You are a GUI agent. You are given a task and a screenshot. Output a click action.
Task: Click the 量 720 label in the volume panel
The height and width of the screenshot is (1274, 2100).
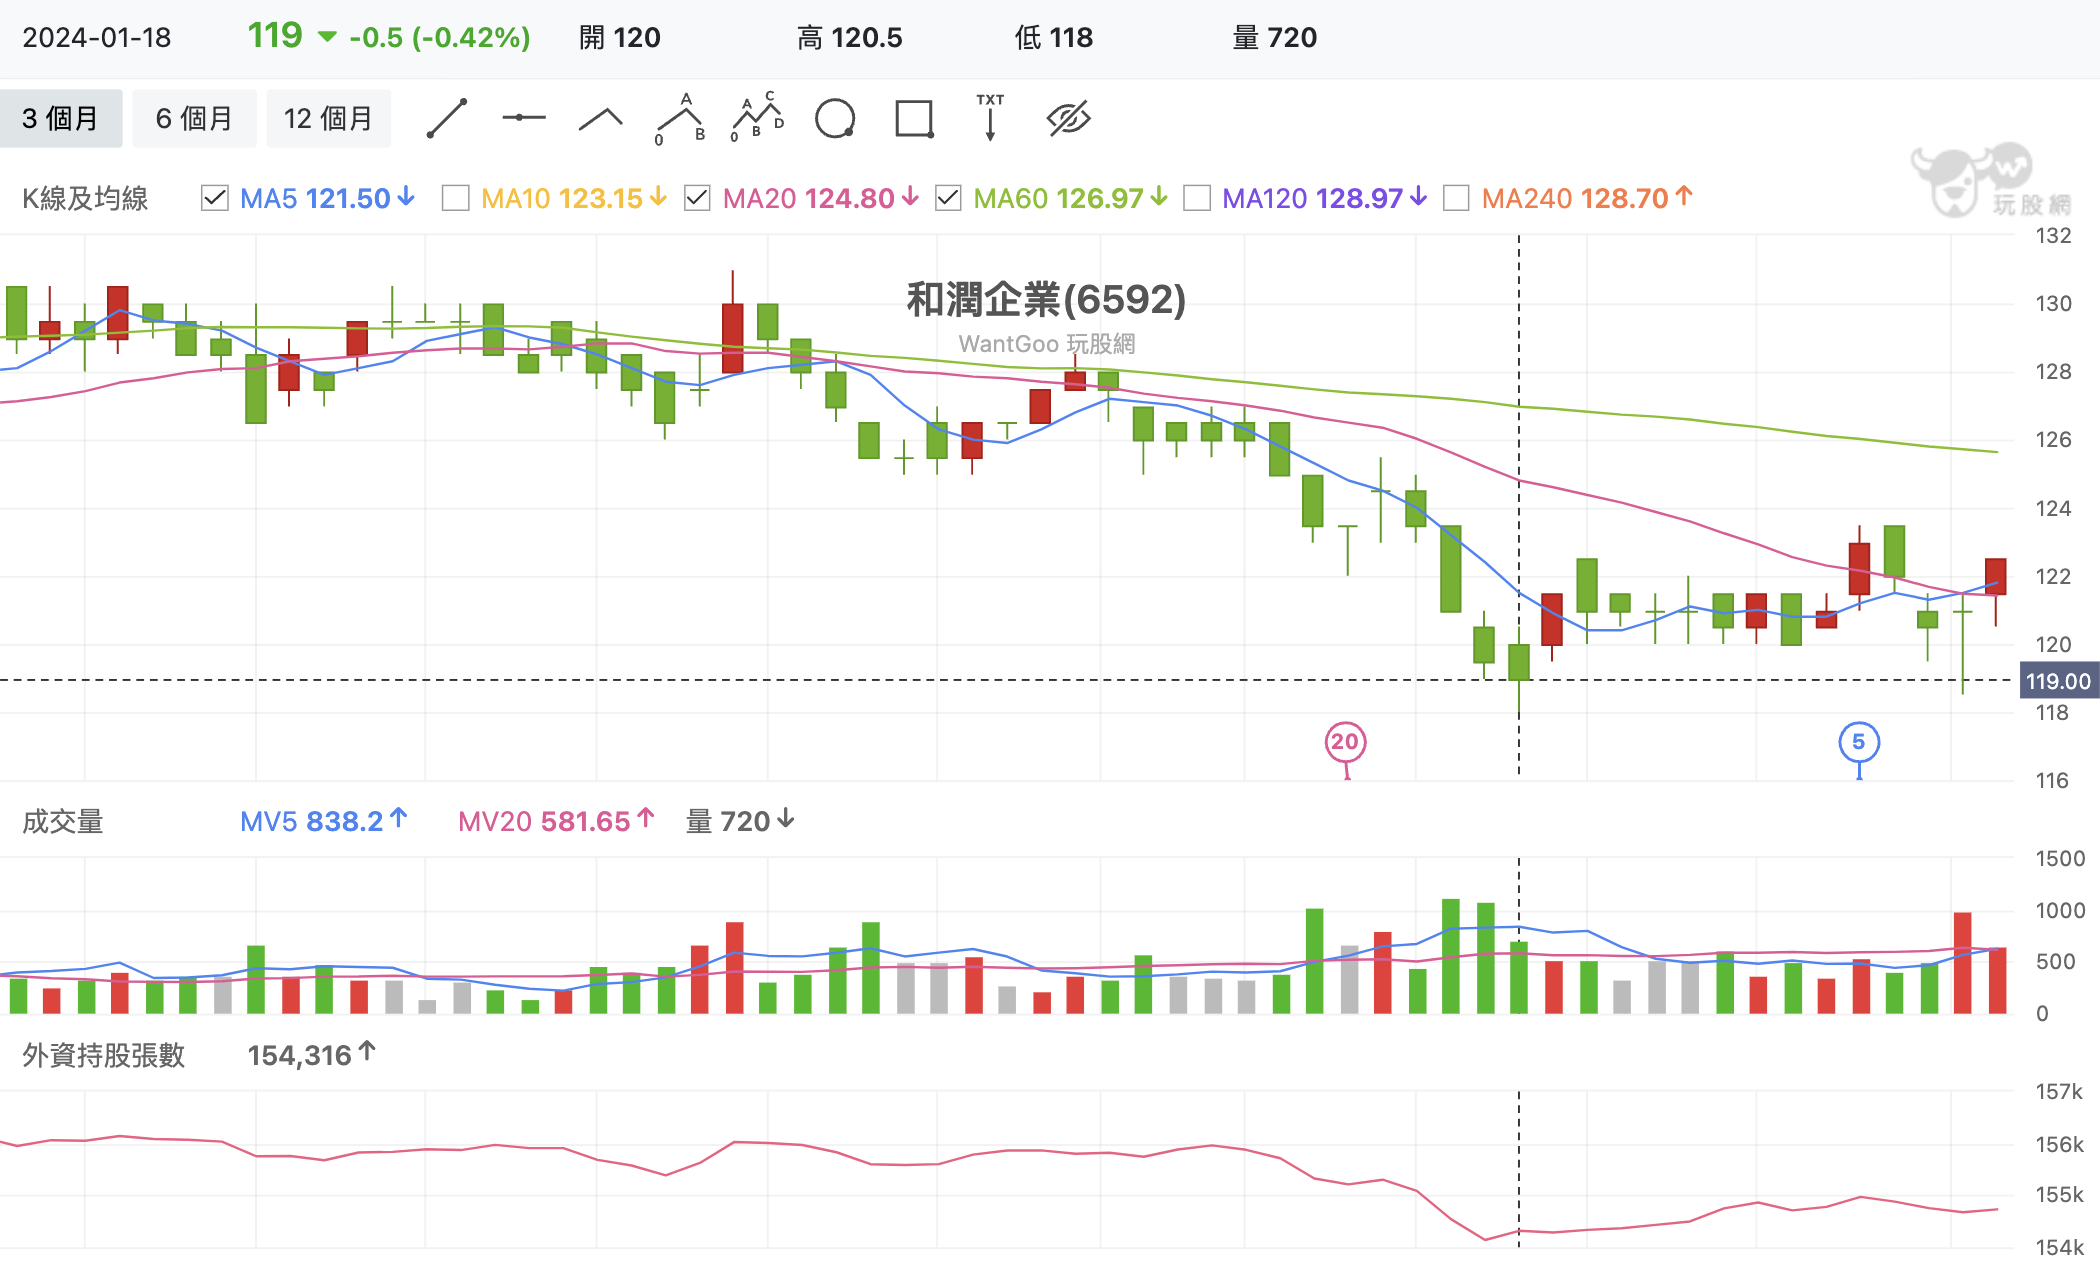[740, 821]
